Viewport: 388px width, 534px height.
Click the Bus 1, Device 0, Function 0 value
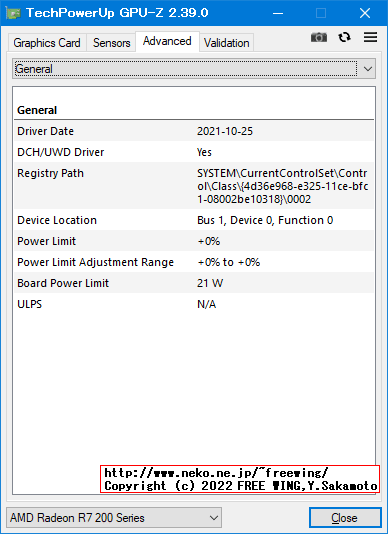point(265,220)
